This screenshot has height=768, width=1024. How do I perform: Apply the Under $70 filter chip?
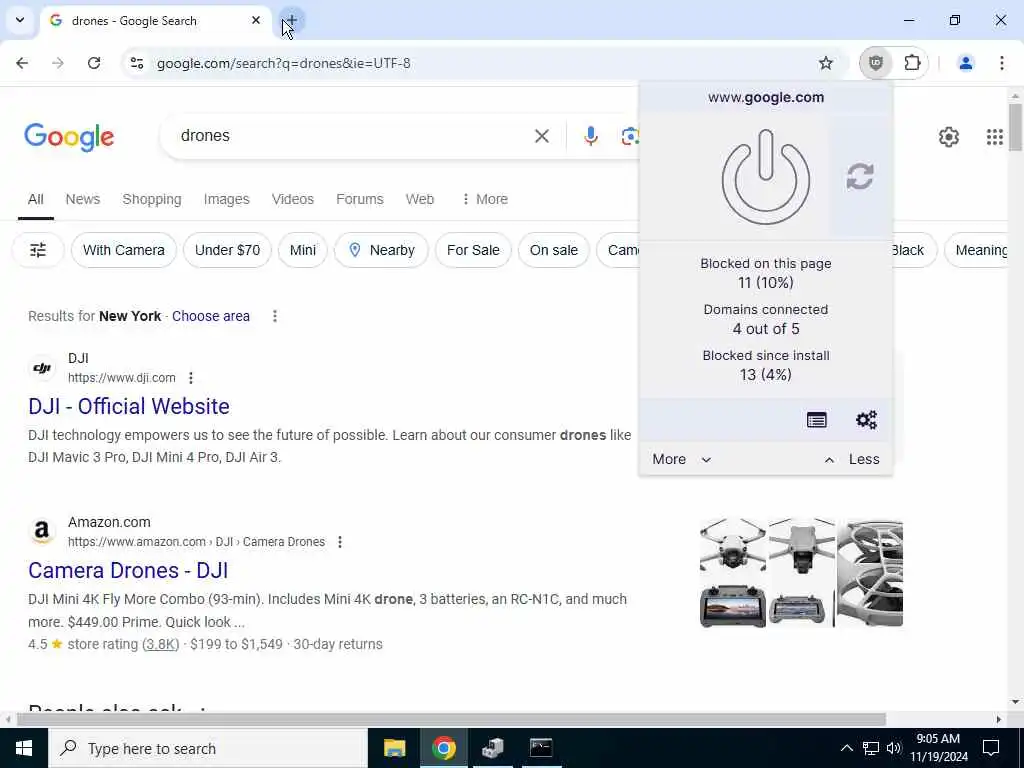tap(227, 250)
